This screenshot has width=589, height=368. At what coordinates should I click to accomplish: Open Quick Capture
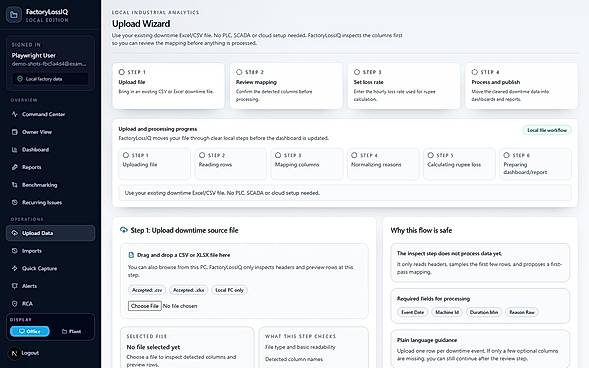[x=50, y=268]
